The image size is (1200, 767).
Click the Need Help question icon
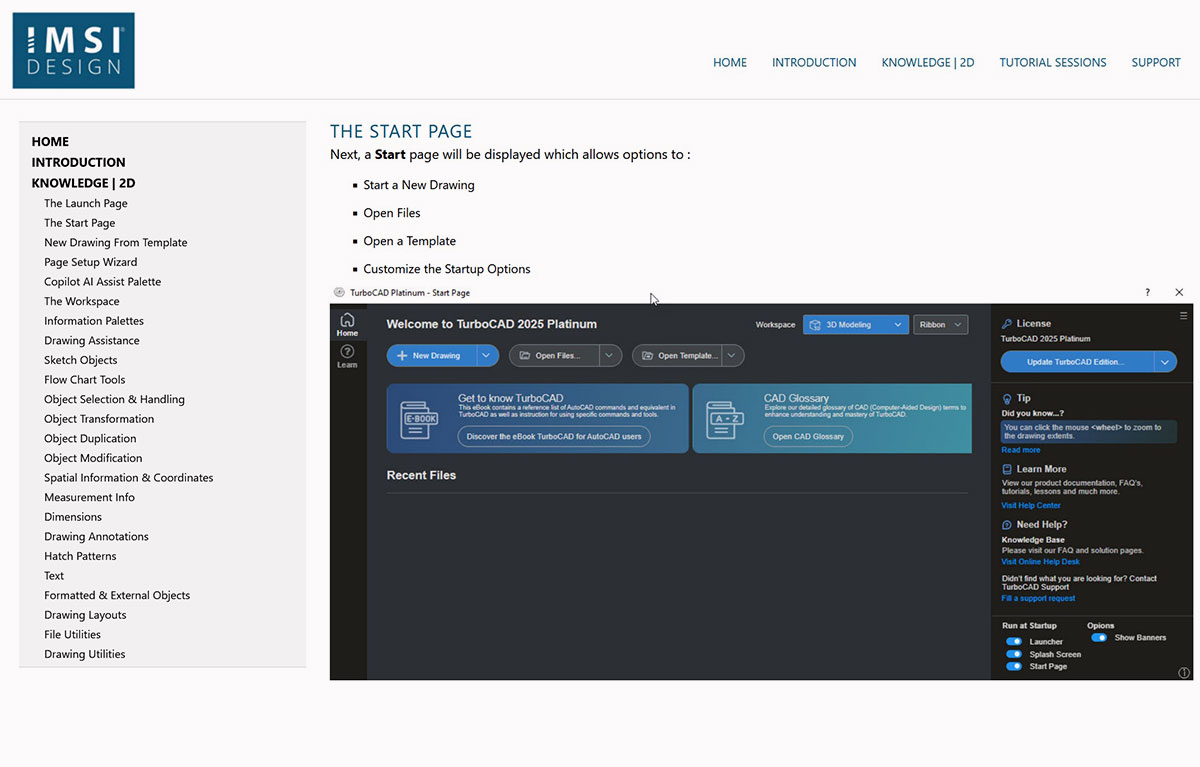(x=1007, y=525)
